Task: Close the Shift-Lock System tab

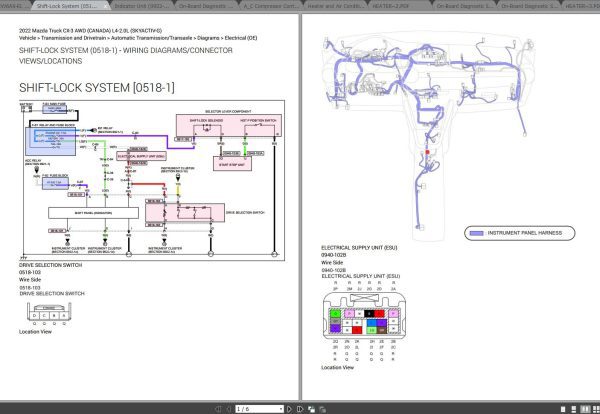Action: coord(106,6)
